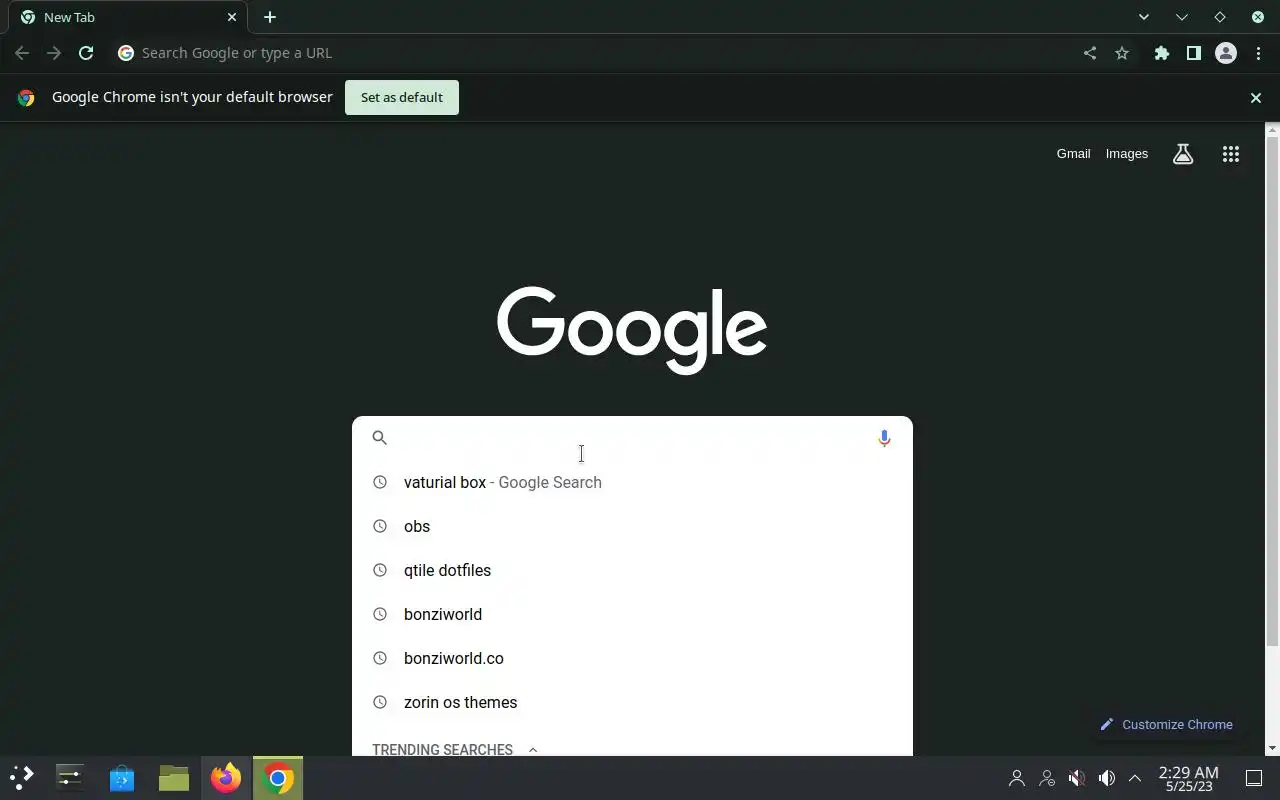1280x800 pixels.
Task: Click the Google icon in address bar
Action: (126, 53)
